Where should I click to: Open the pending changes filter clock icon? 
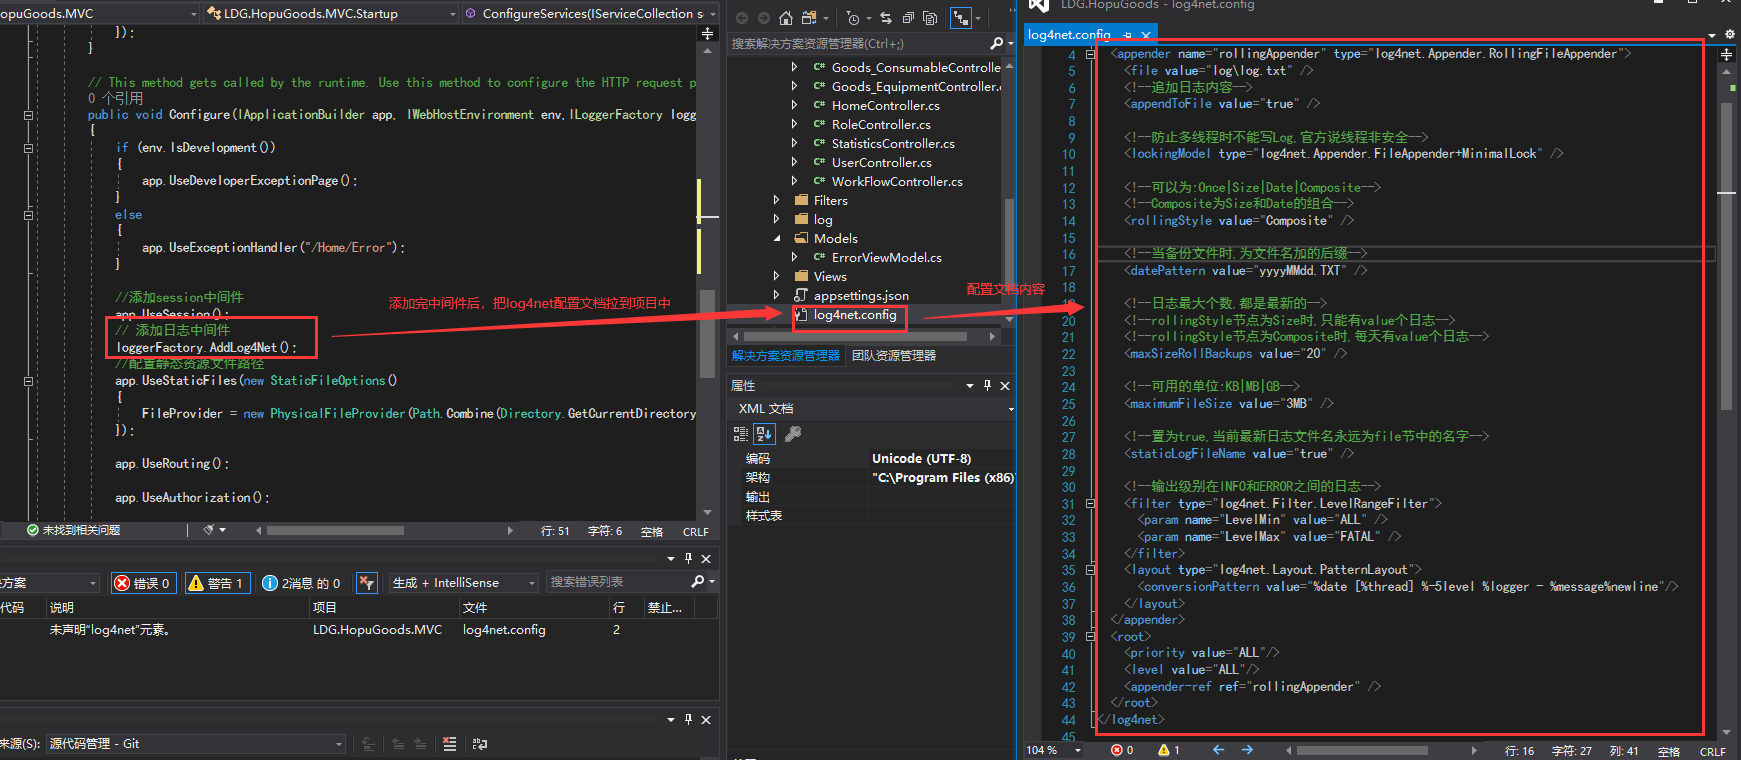(x=853, y=18)
